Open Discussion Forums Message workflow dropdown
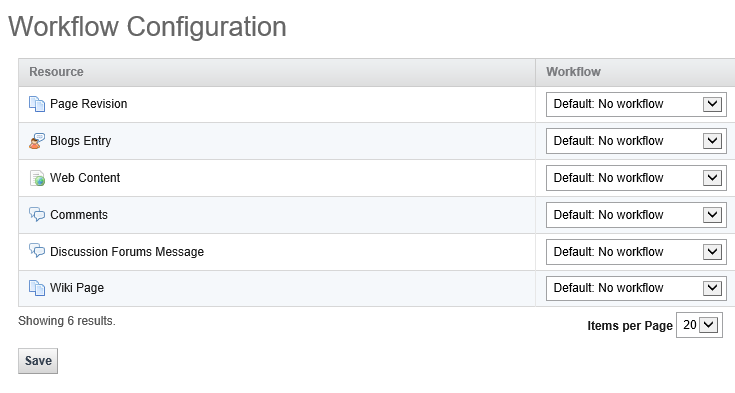This screenshot has width=735, height=393. pos(636,252)
